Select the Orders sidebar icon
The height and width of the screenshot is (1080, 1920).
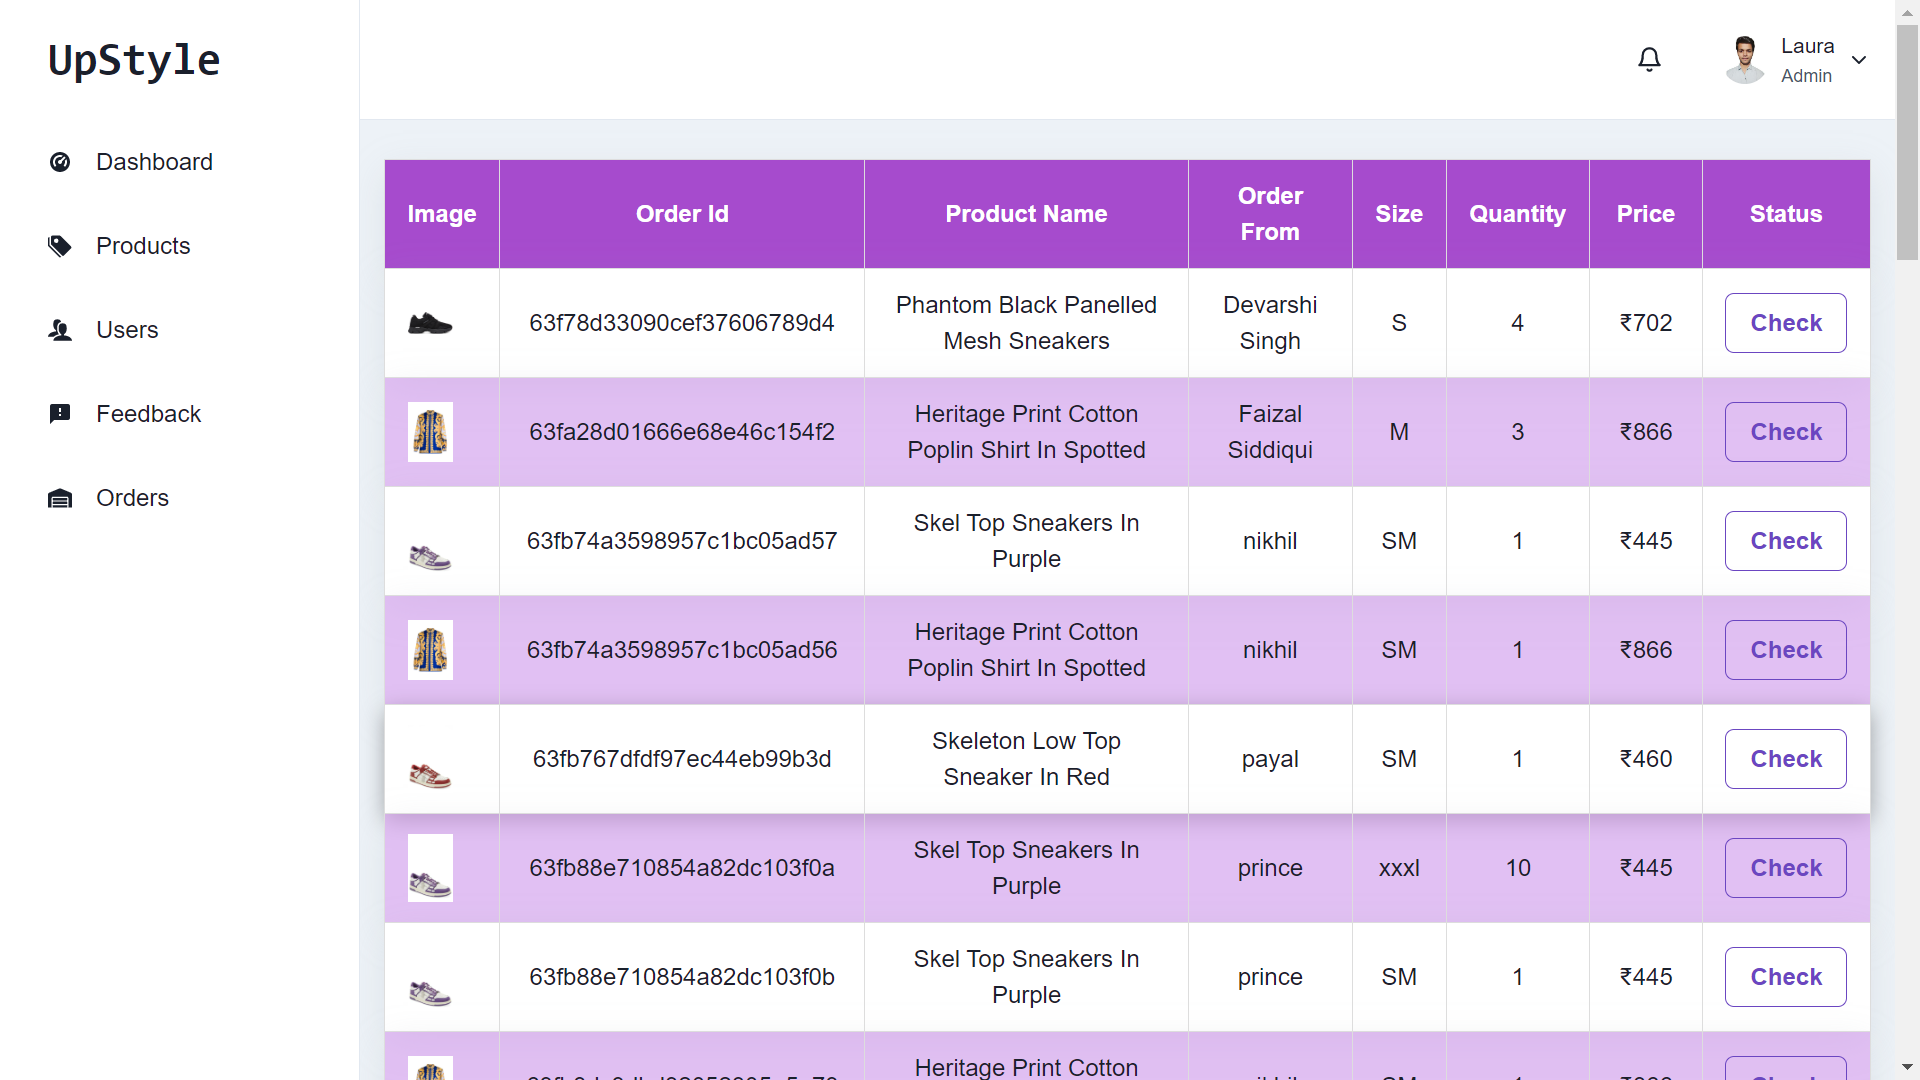click(x=60, y=497)
